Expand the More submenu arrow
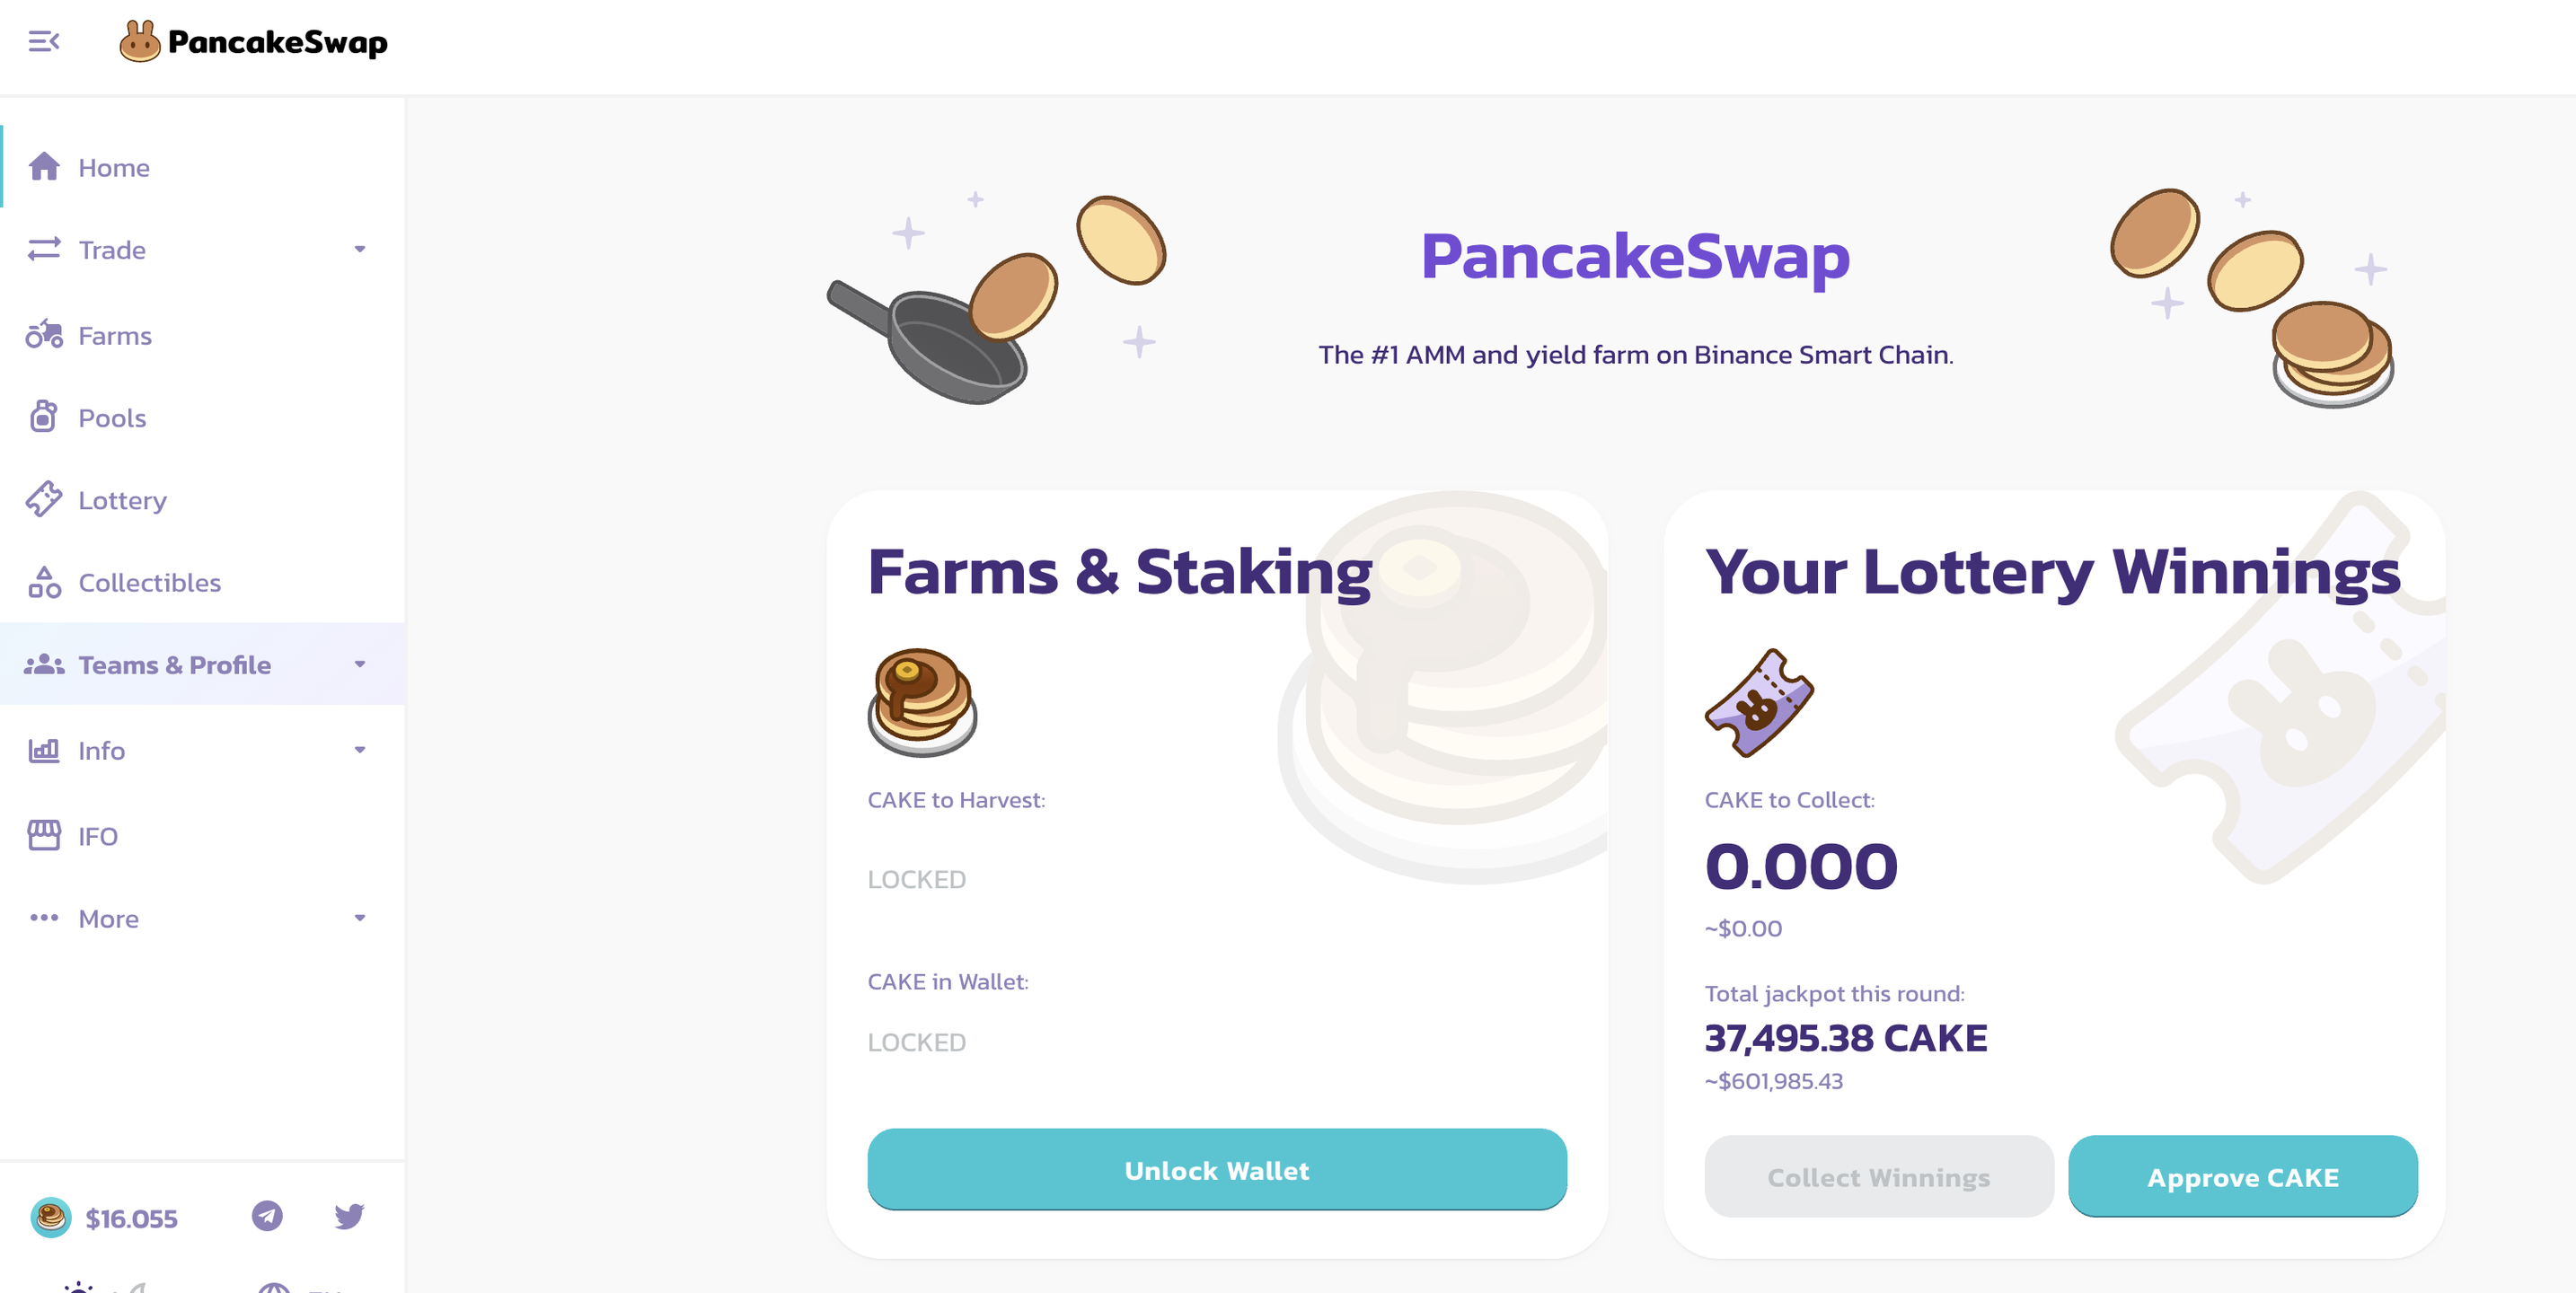This screenshot has height=1293, width=2576. click(x=360, y=918)
